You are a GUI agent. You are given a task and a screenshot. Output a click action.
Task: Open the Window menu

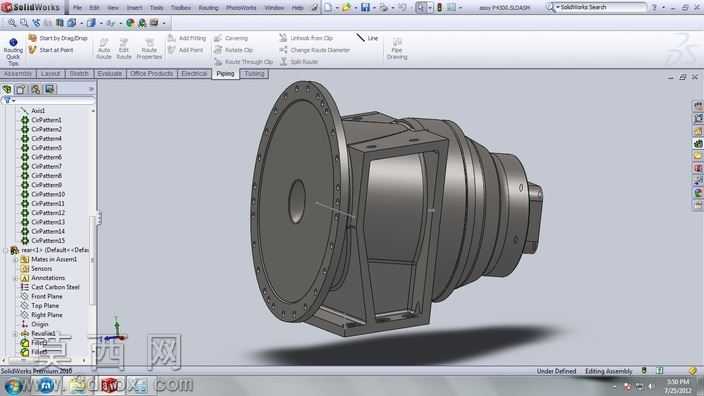tap(274, 8)
